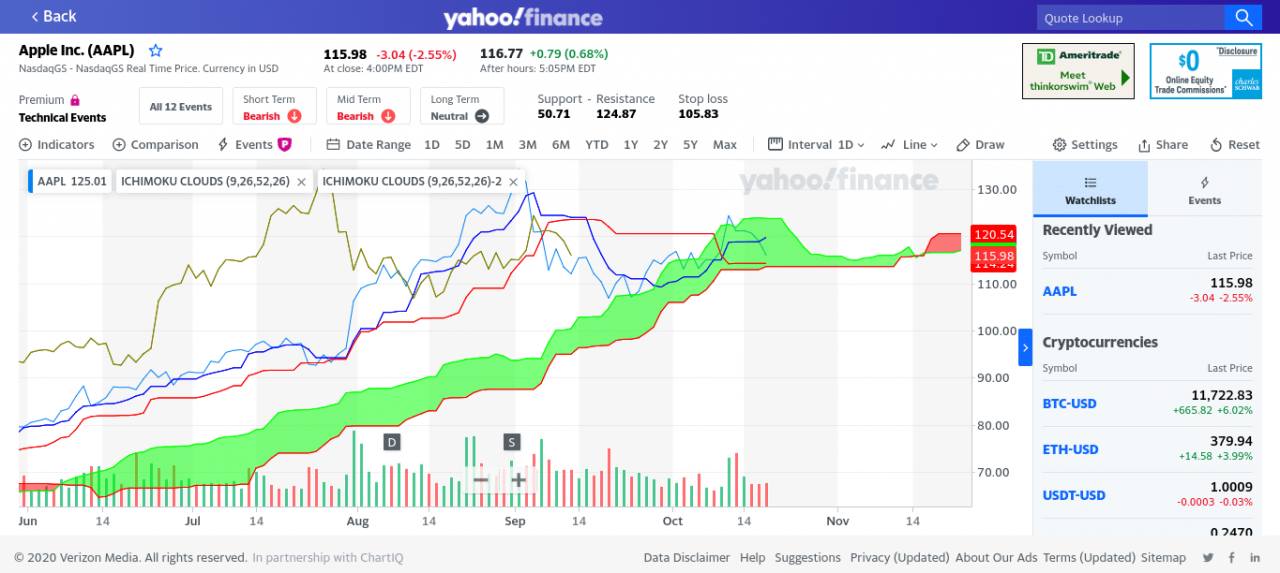Zoom in with the plus button

[x=518, y=480]
